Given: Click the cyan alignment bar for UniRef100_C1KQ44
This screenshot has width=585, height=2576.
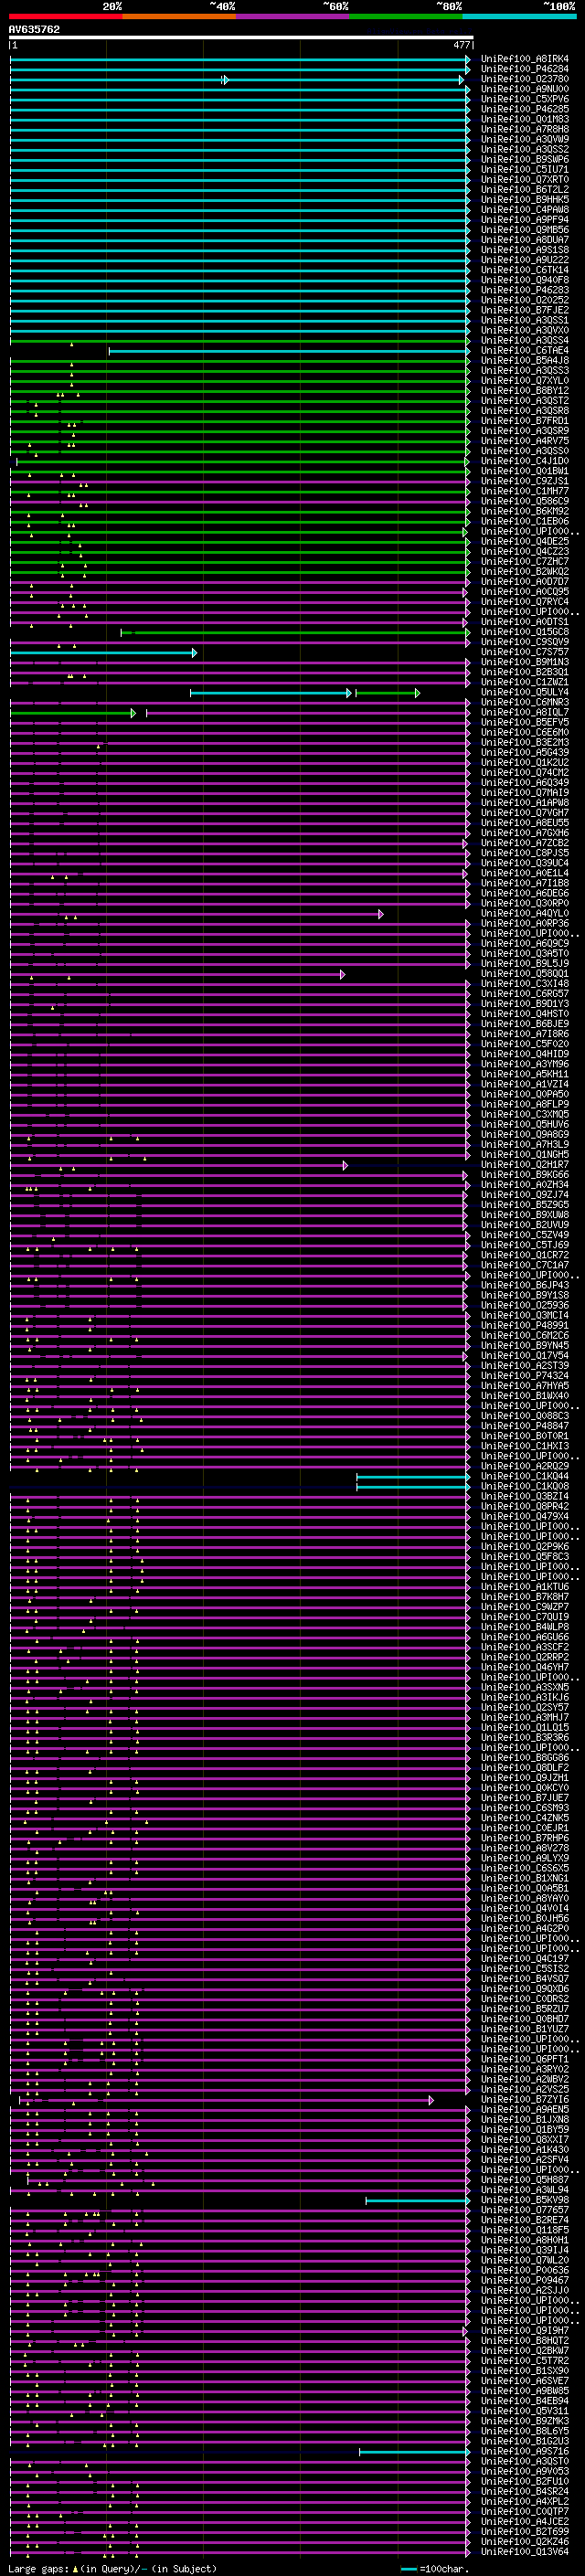Looking at the screenshot, I should (x=413, y=1477).
